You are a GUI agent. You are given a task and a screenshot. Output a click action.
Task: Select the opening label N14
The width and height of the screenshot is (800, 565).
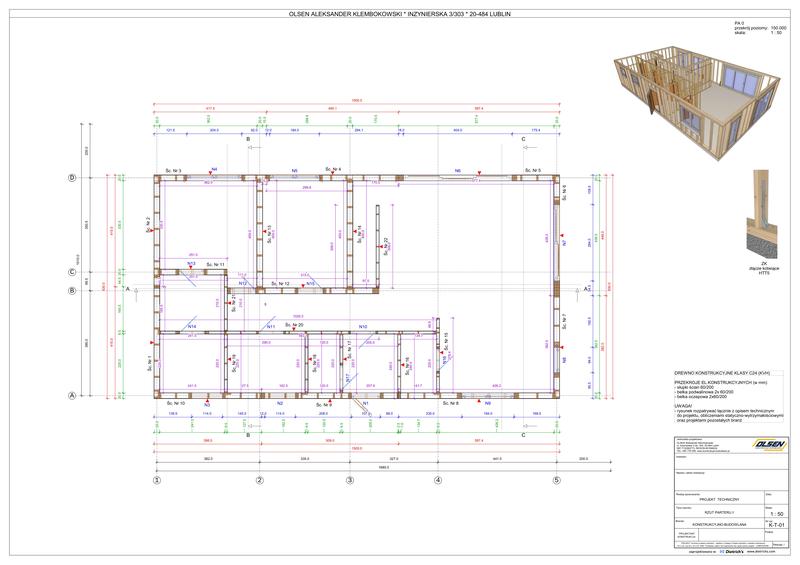[191, 327]
